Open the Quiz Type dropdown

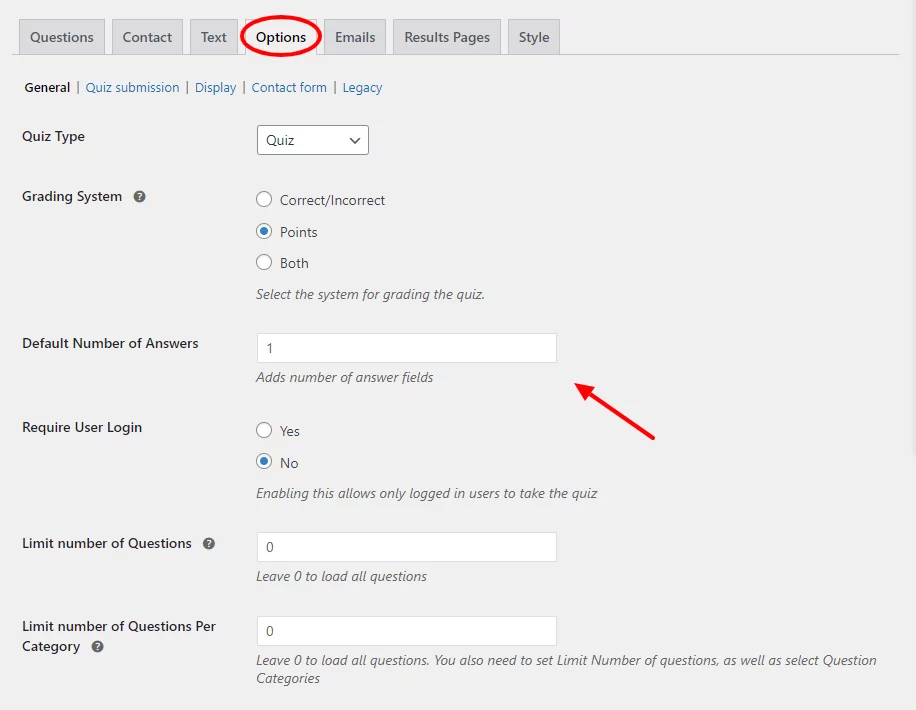pos(313,140)
